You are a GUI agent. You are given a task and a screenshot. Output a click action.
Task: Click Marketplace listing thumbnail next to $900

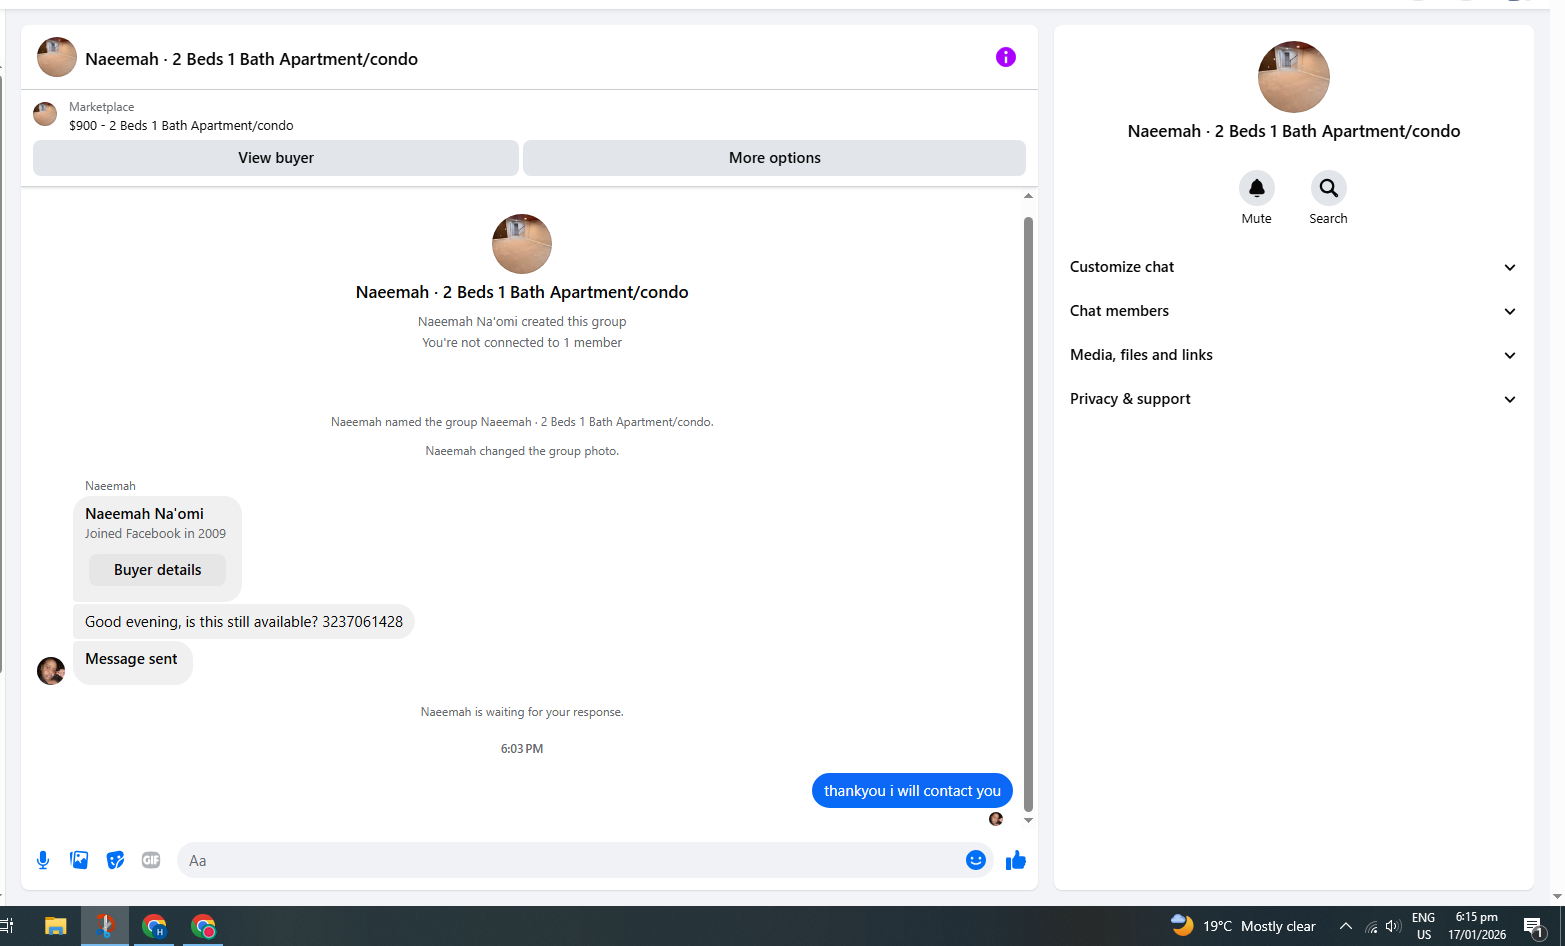pos(45,114)
